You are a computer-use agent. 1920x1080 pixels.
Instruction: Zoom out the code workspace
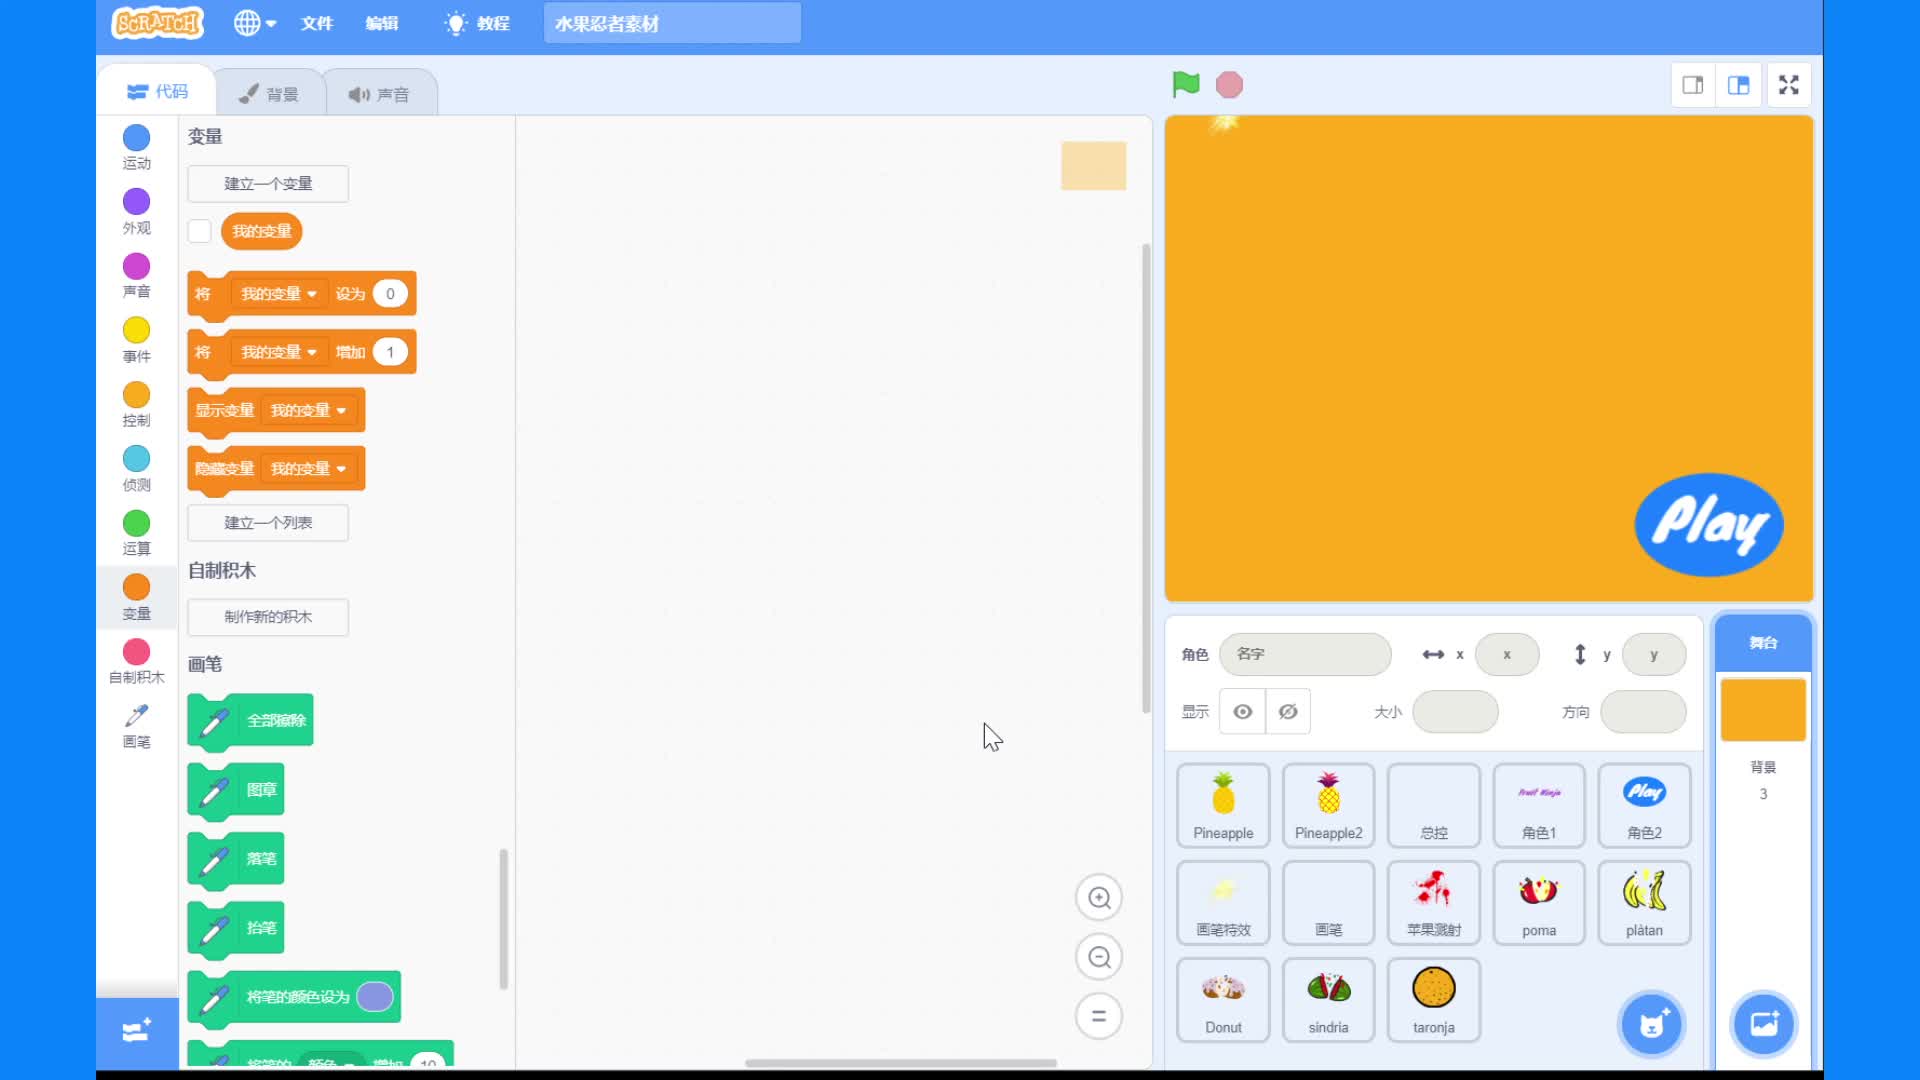(x=1099, y=957)
